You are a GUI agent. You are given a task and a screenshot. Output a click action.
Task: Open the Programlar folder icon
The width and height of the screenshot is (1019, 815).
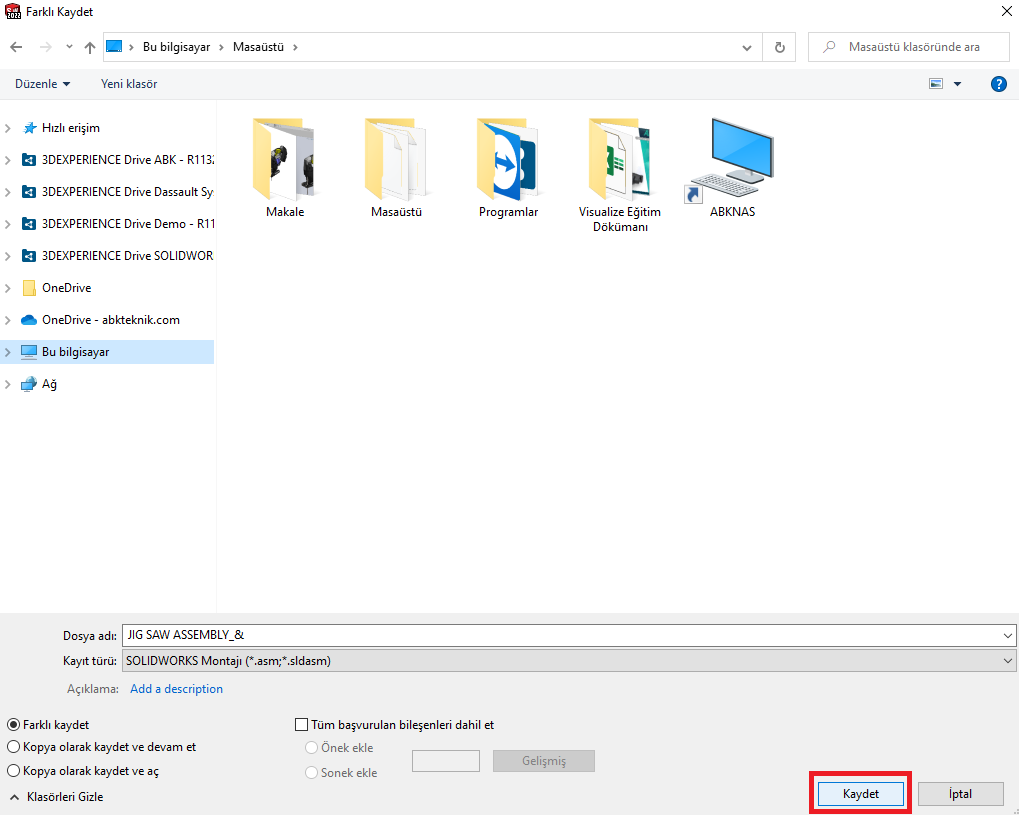pyautogui.click(x=508, y=158)
